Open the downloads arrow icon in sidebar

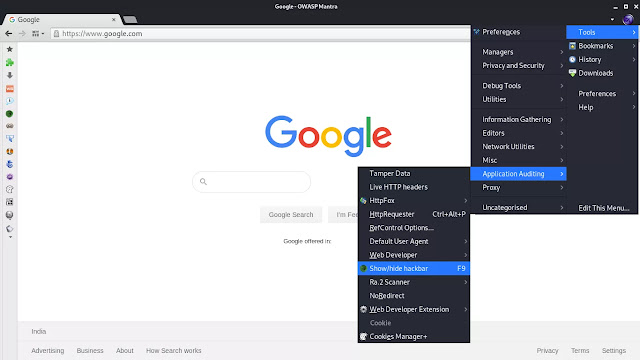(10, 76)
